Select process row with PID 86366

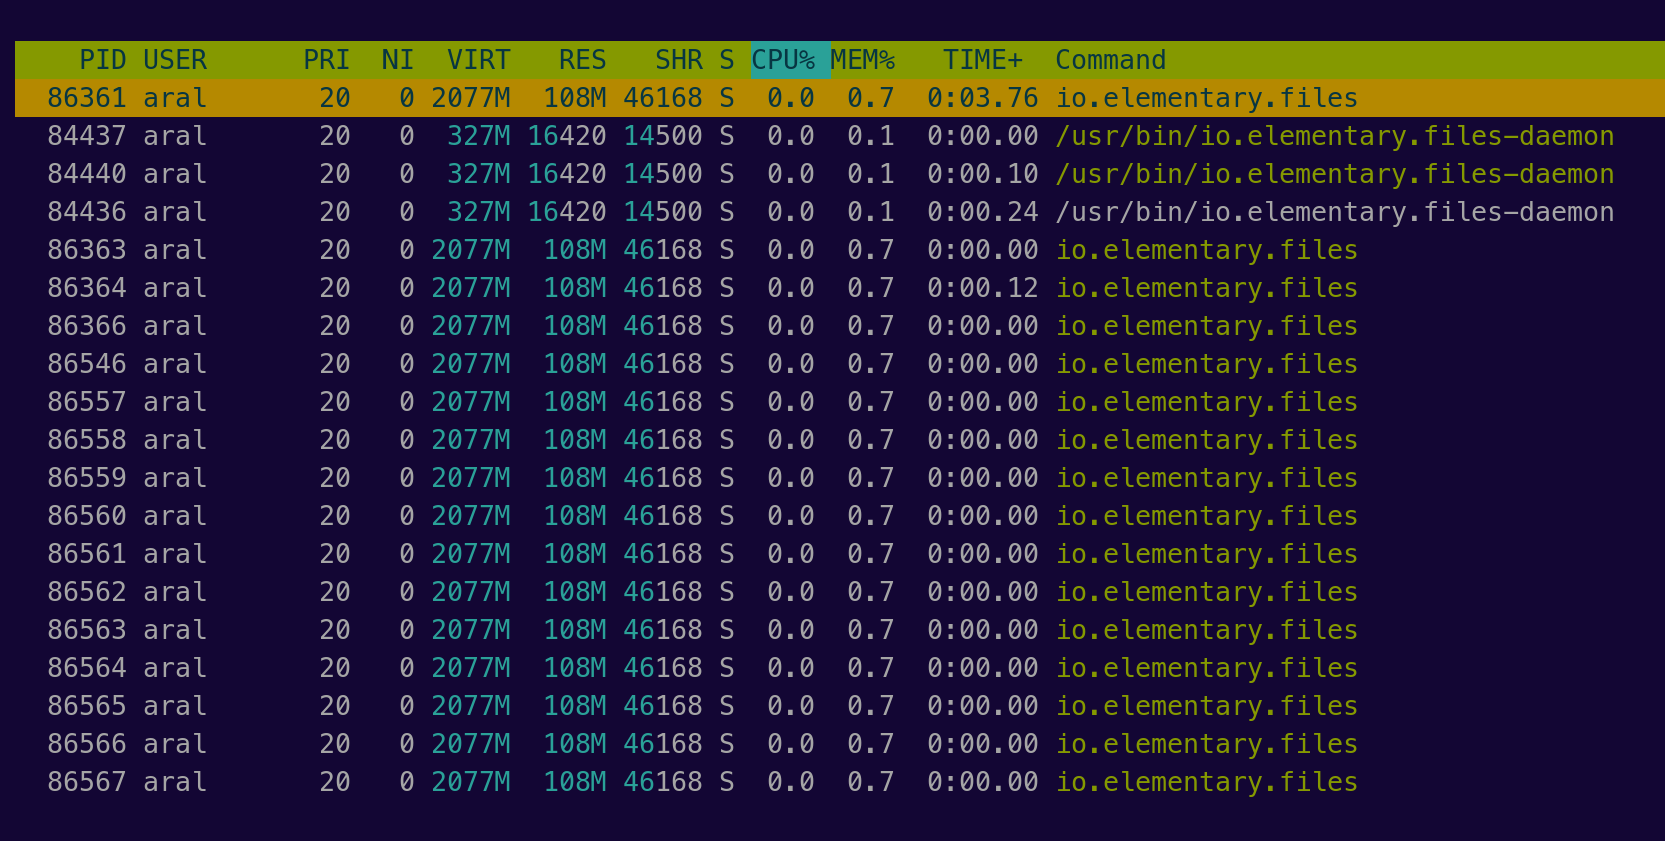pos(840,326)
